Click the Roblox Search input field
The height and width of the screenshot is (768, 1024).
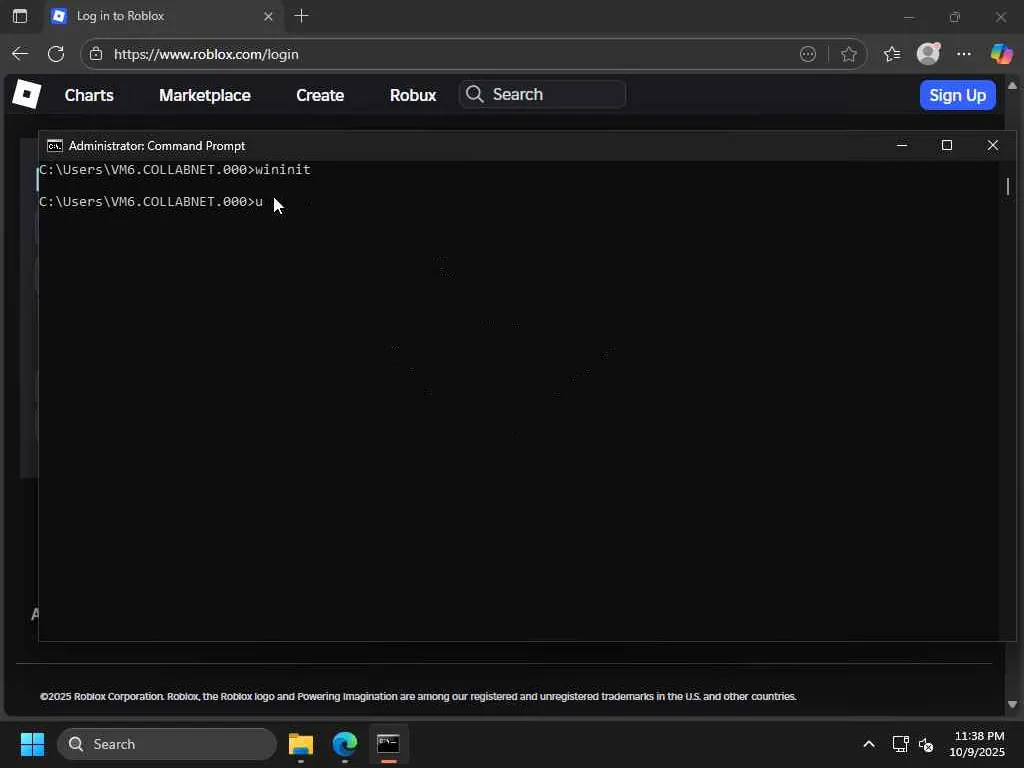(x=543, y=95)
